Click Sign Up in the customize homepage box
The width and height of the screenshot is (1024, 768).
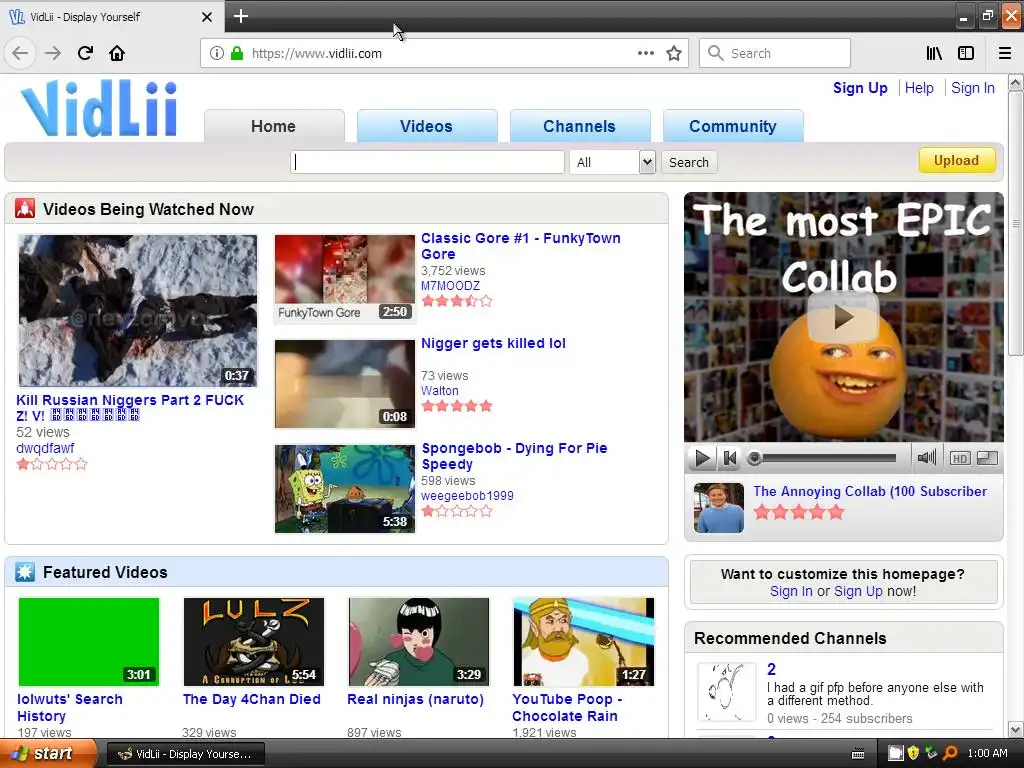tap(858, 591)
